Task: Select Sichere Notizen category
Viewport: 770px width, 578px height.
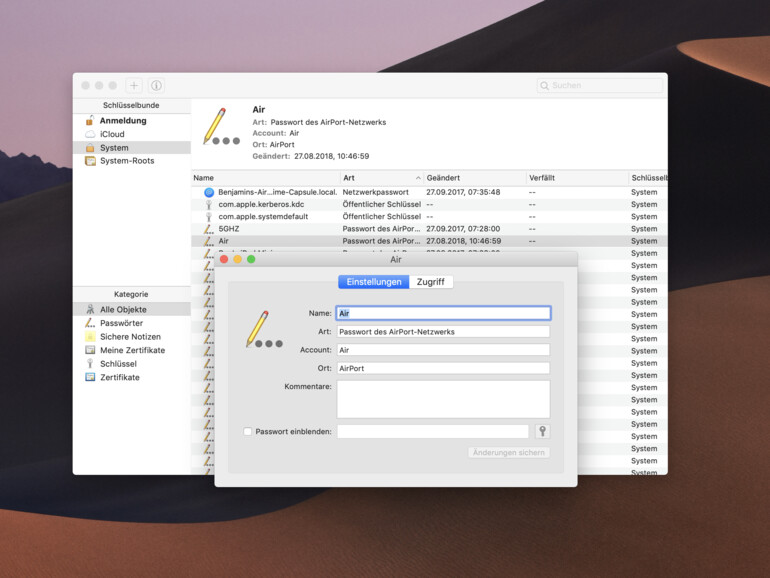Action: (x=130, y=337)
